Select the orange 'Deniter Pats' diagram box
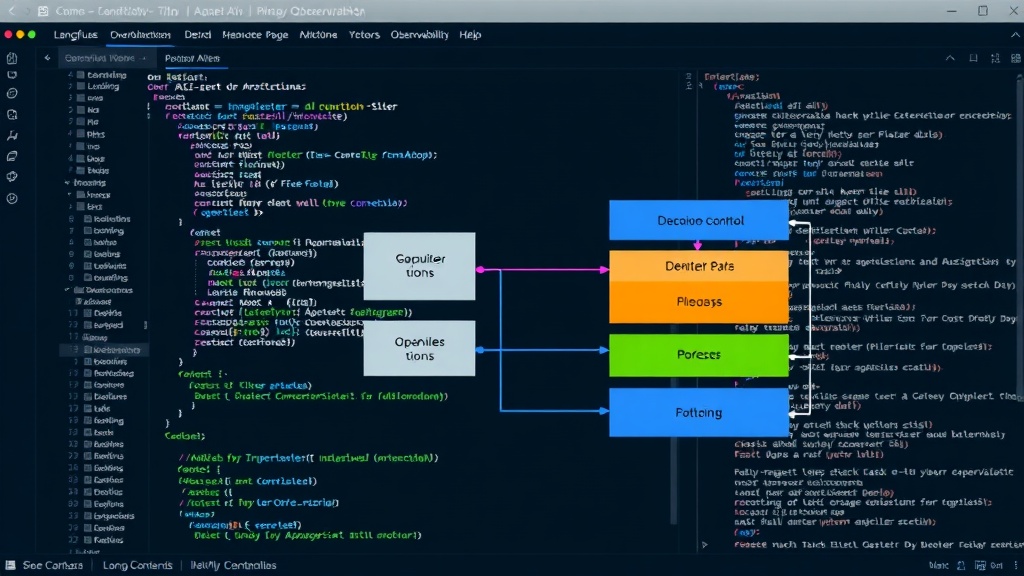This screenshot has height=576, width=1024. 699,266
